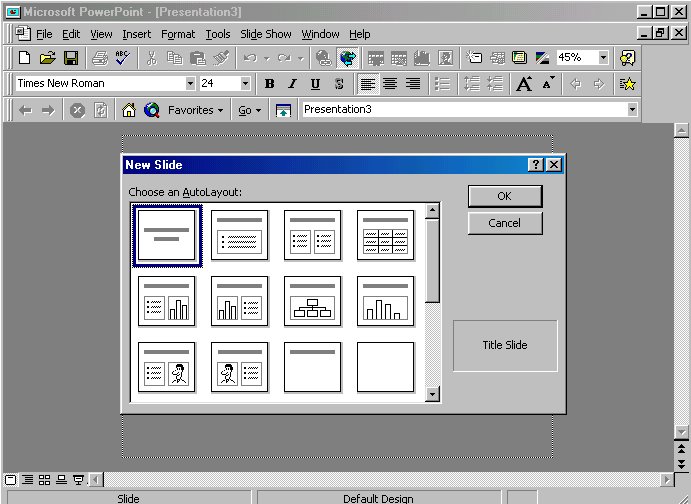691x504 pixels.
Task: Click the Demote right arrow icon
Action: tap(598, 84)
